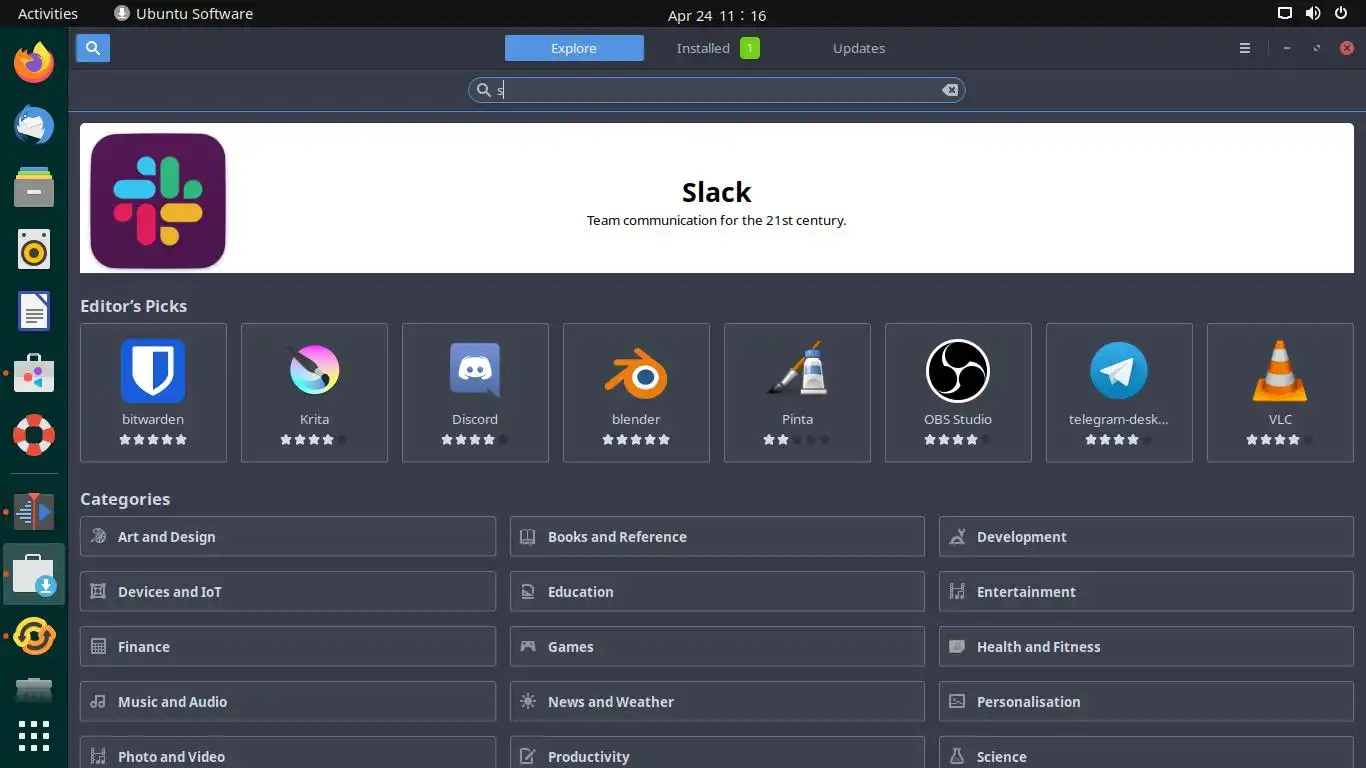Open the Health and Fitness category
The width and height of the screenshot is (1366, 768).
pyautogui.click(x=1146, y=646)
